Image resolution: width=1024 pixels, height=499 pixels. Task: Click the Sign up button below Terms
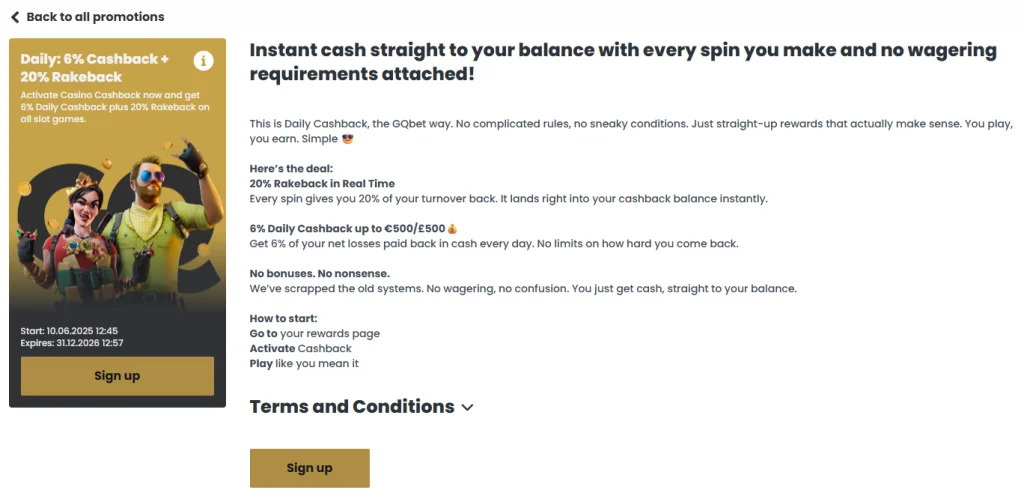[310, 468]
